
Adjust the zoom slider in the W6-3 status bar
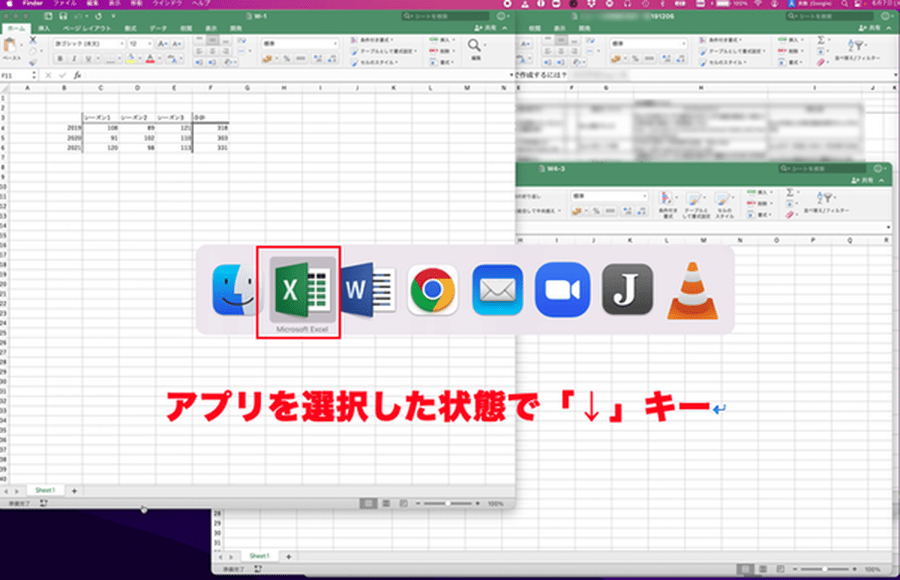[825, 569]
